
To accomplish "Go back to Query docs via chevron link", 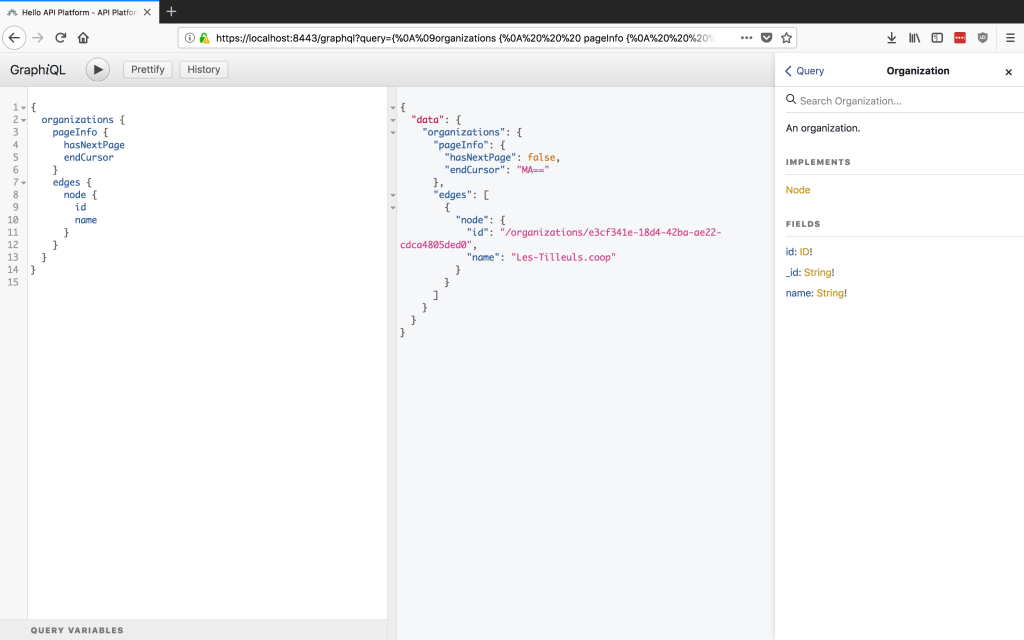I will (x=803, y=71).
